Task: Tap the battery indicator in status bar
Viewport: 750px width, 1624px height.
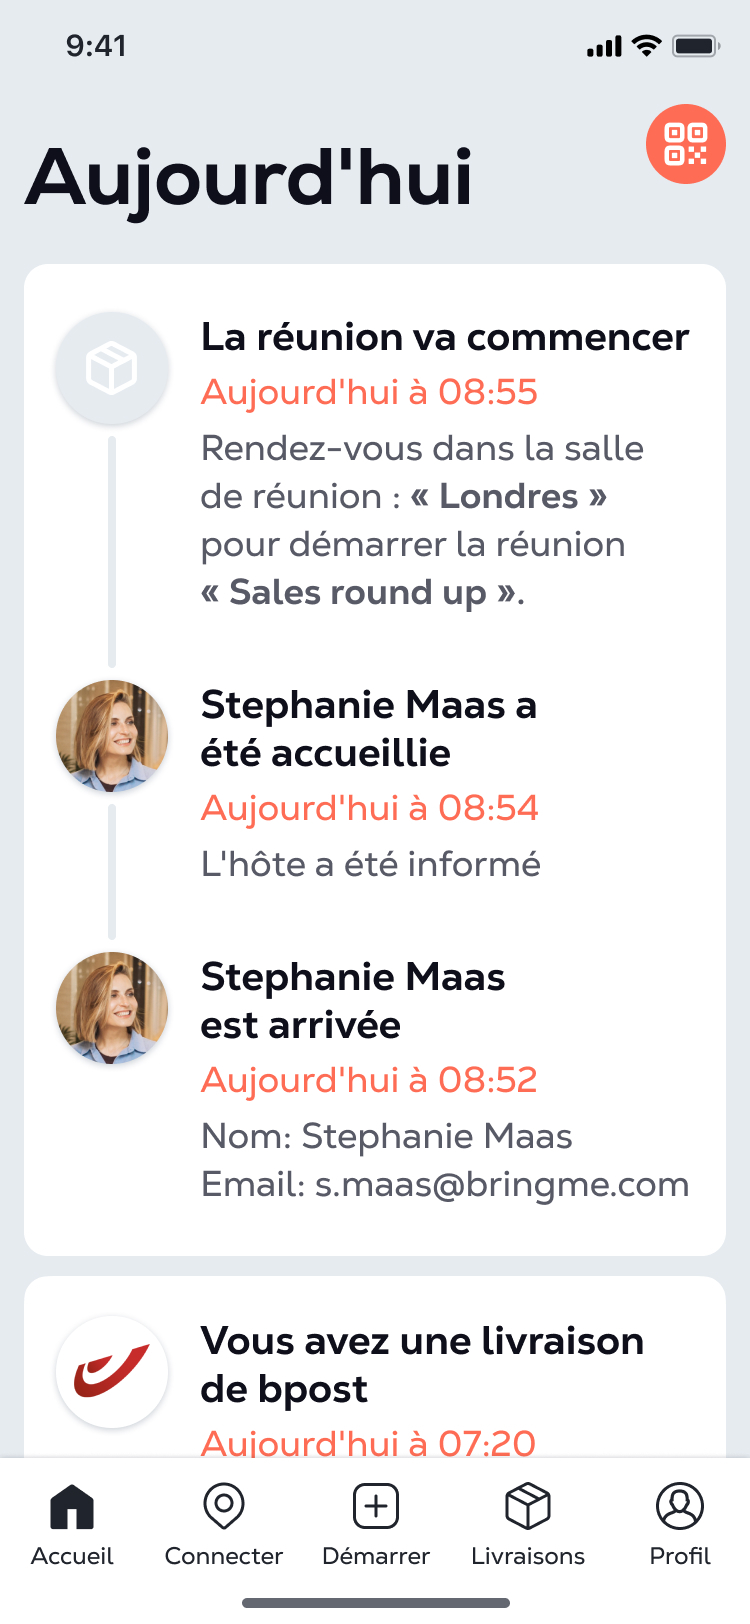Action: click(696, 46)
